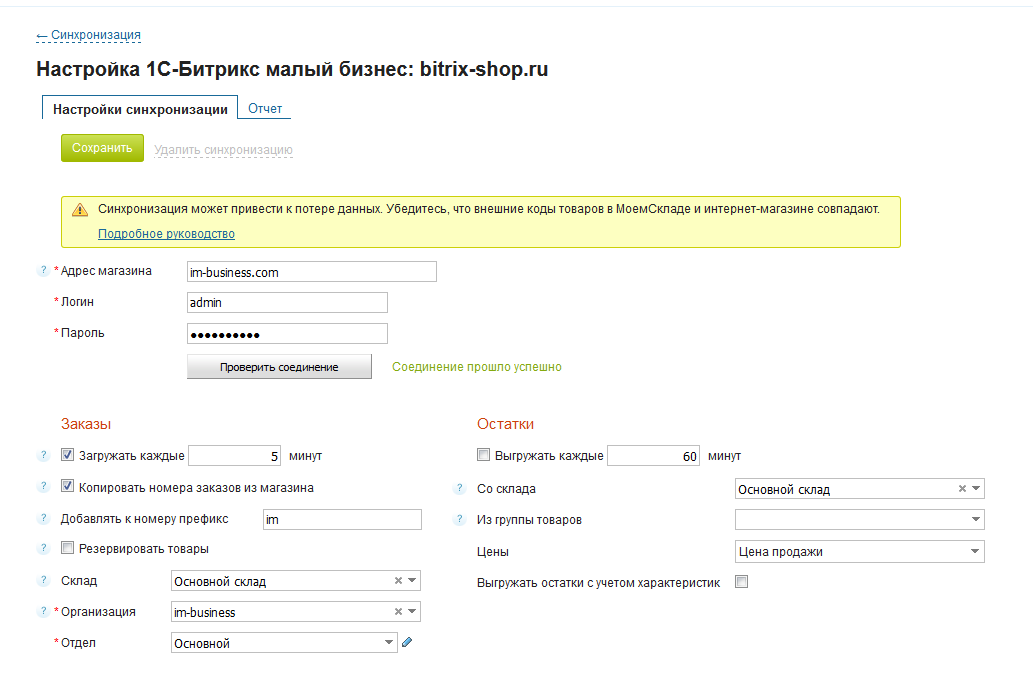The image size is (1033, 688).
Task: Click the pencil edit icon near Отдел
Action: (x=407, y=642)
